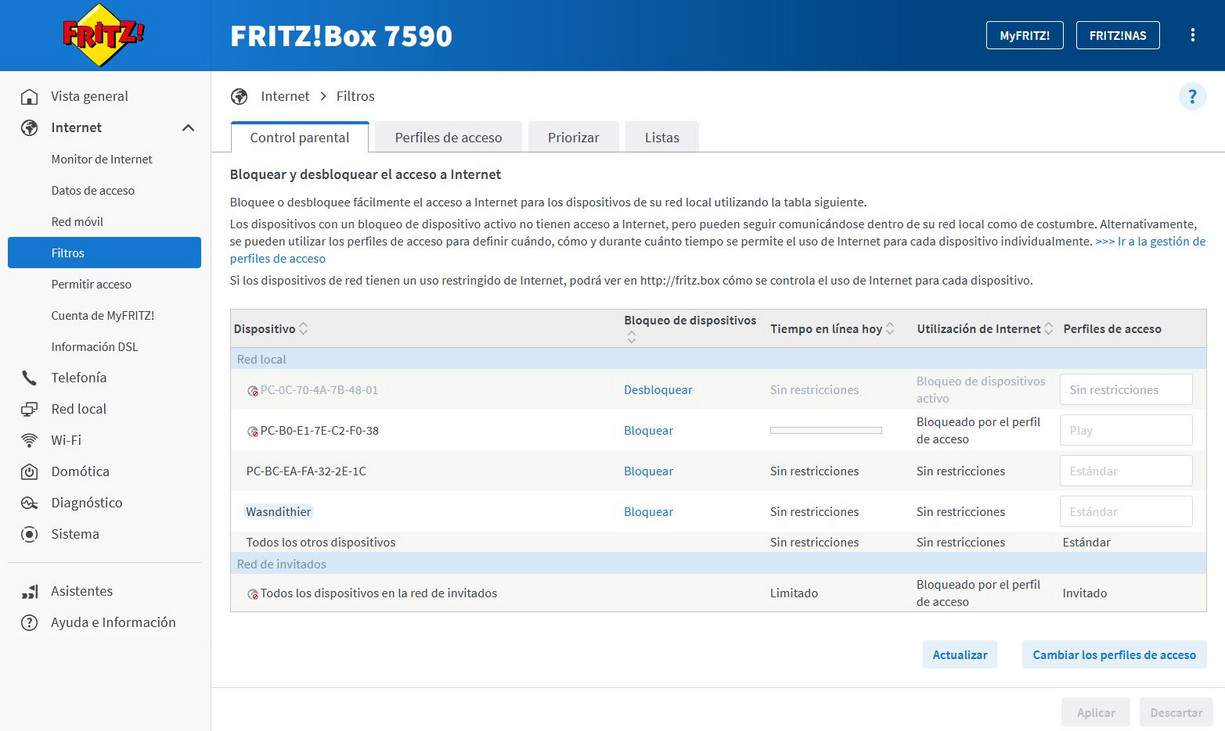Click the MyFRITZ! header button
Screen dimensions: 1225x731
tap(1025, 35)
